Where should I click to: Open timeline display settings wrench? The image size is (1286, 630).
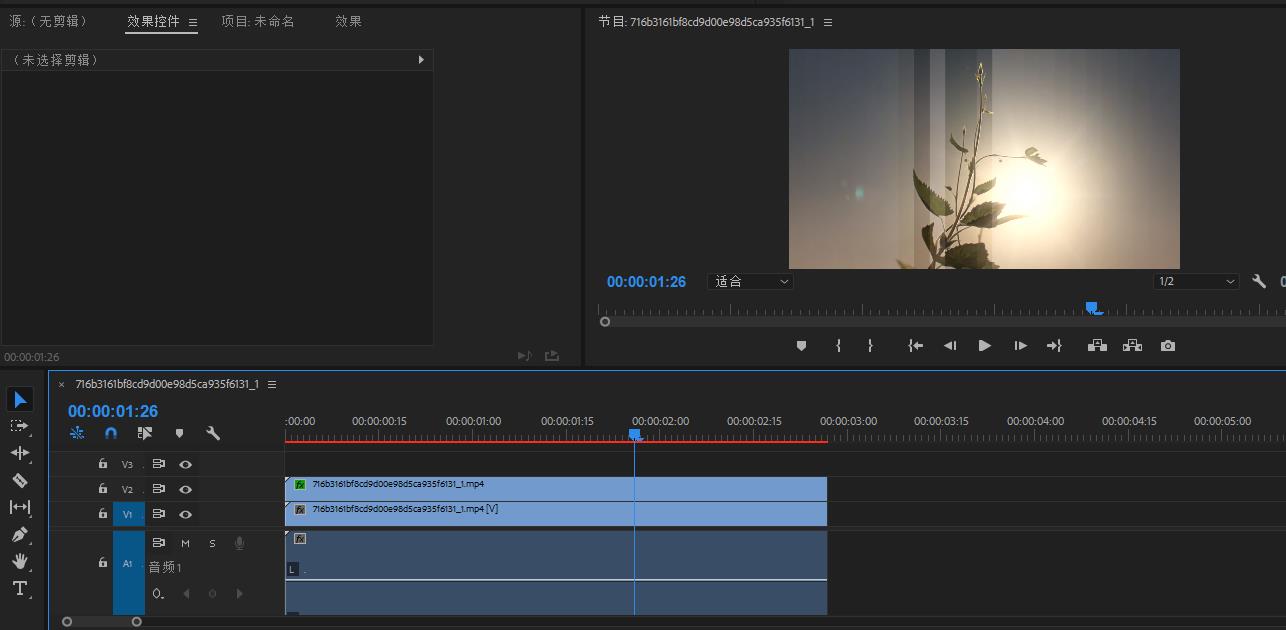coord(213,433)
